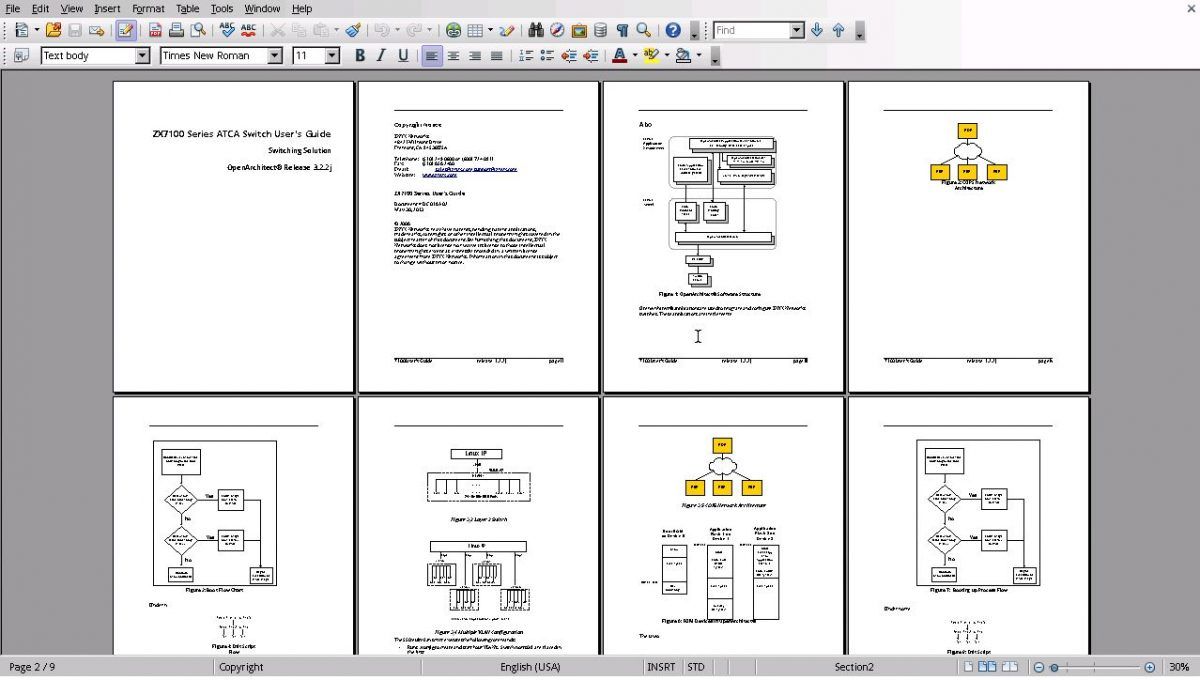Toggle Edit File mode button
The width and height of the screenshot is (1200, 680).
tap(125, 30)
